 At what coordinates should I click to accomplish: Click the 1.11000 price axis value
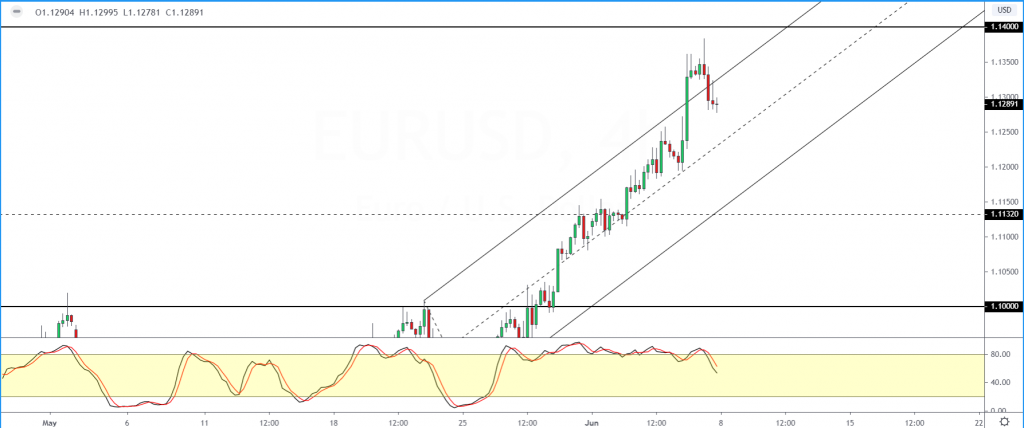coord(1002,237)
